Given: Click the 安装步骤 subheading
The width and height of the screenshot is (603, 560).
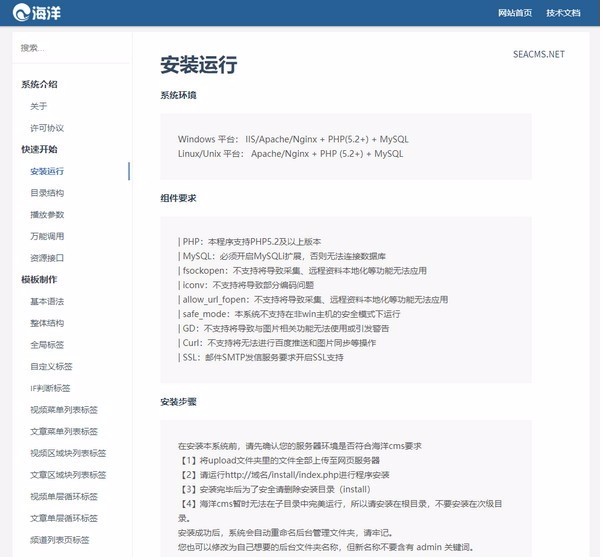Looking at the screenshot, I should click(179, 403).
